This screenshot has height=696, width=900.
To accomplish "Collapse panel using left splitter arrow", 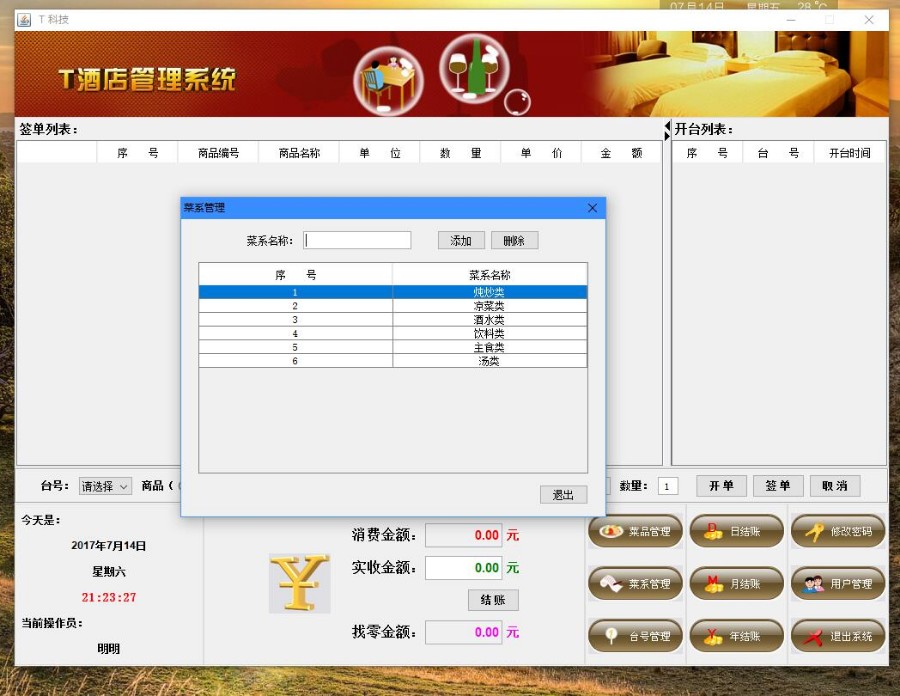I will click(x=667, y=126).
